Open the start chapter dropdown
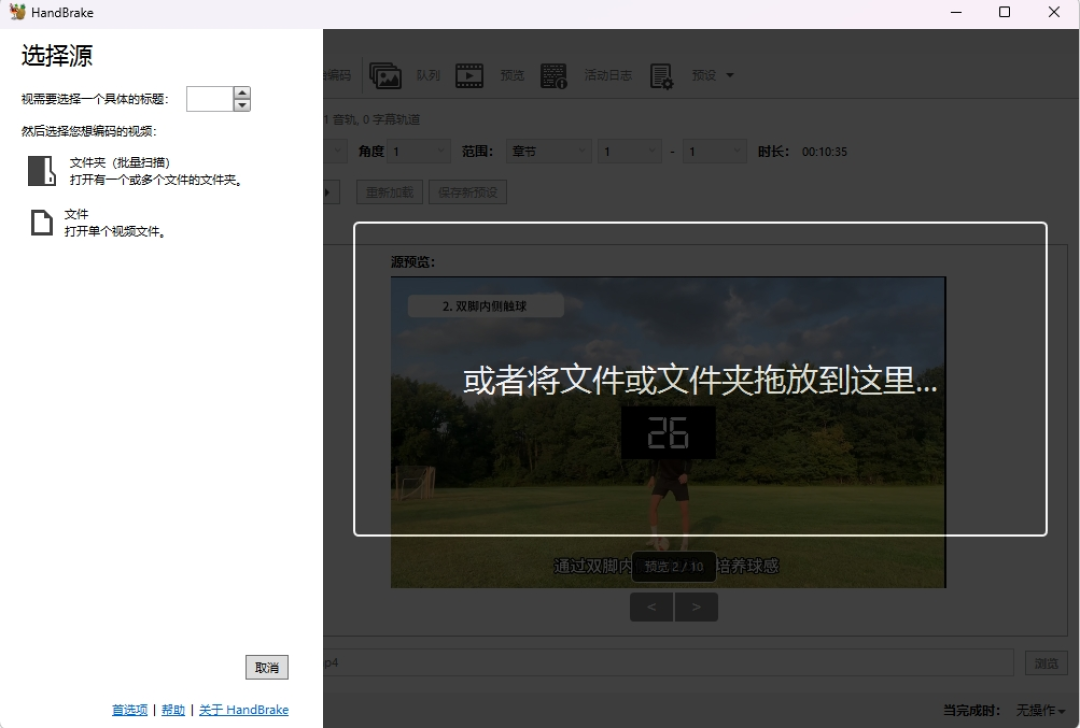Image resolution: width=1080 pixels, height=728 pixels. point(630,151)
